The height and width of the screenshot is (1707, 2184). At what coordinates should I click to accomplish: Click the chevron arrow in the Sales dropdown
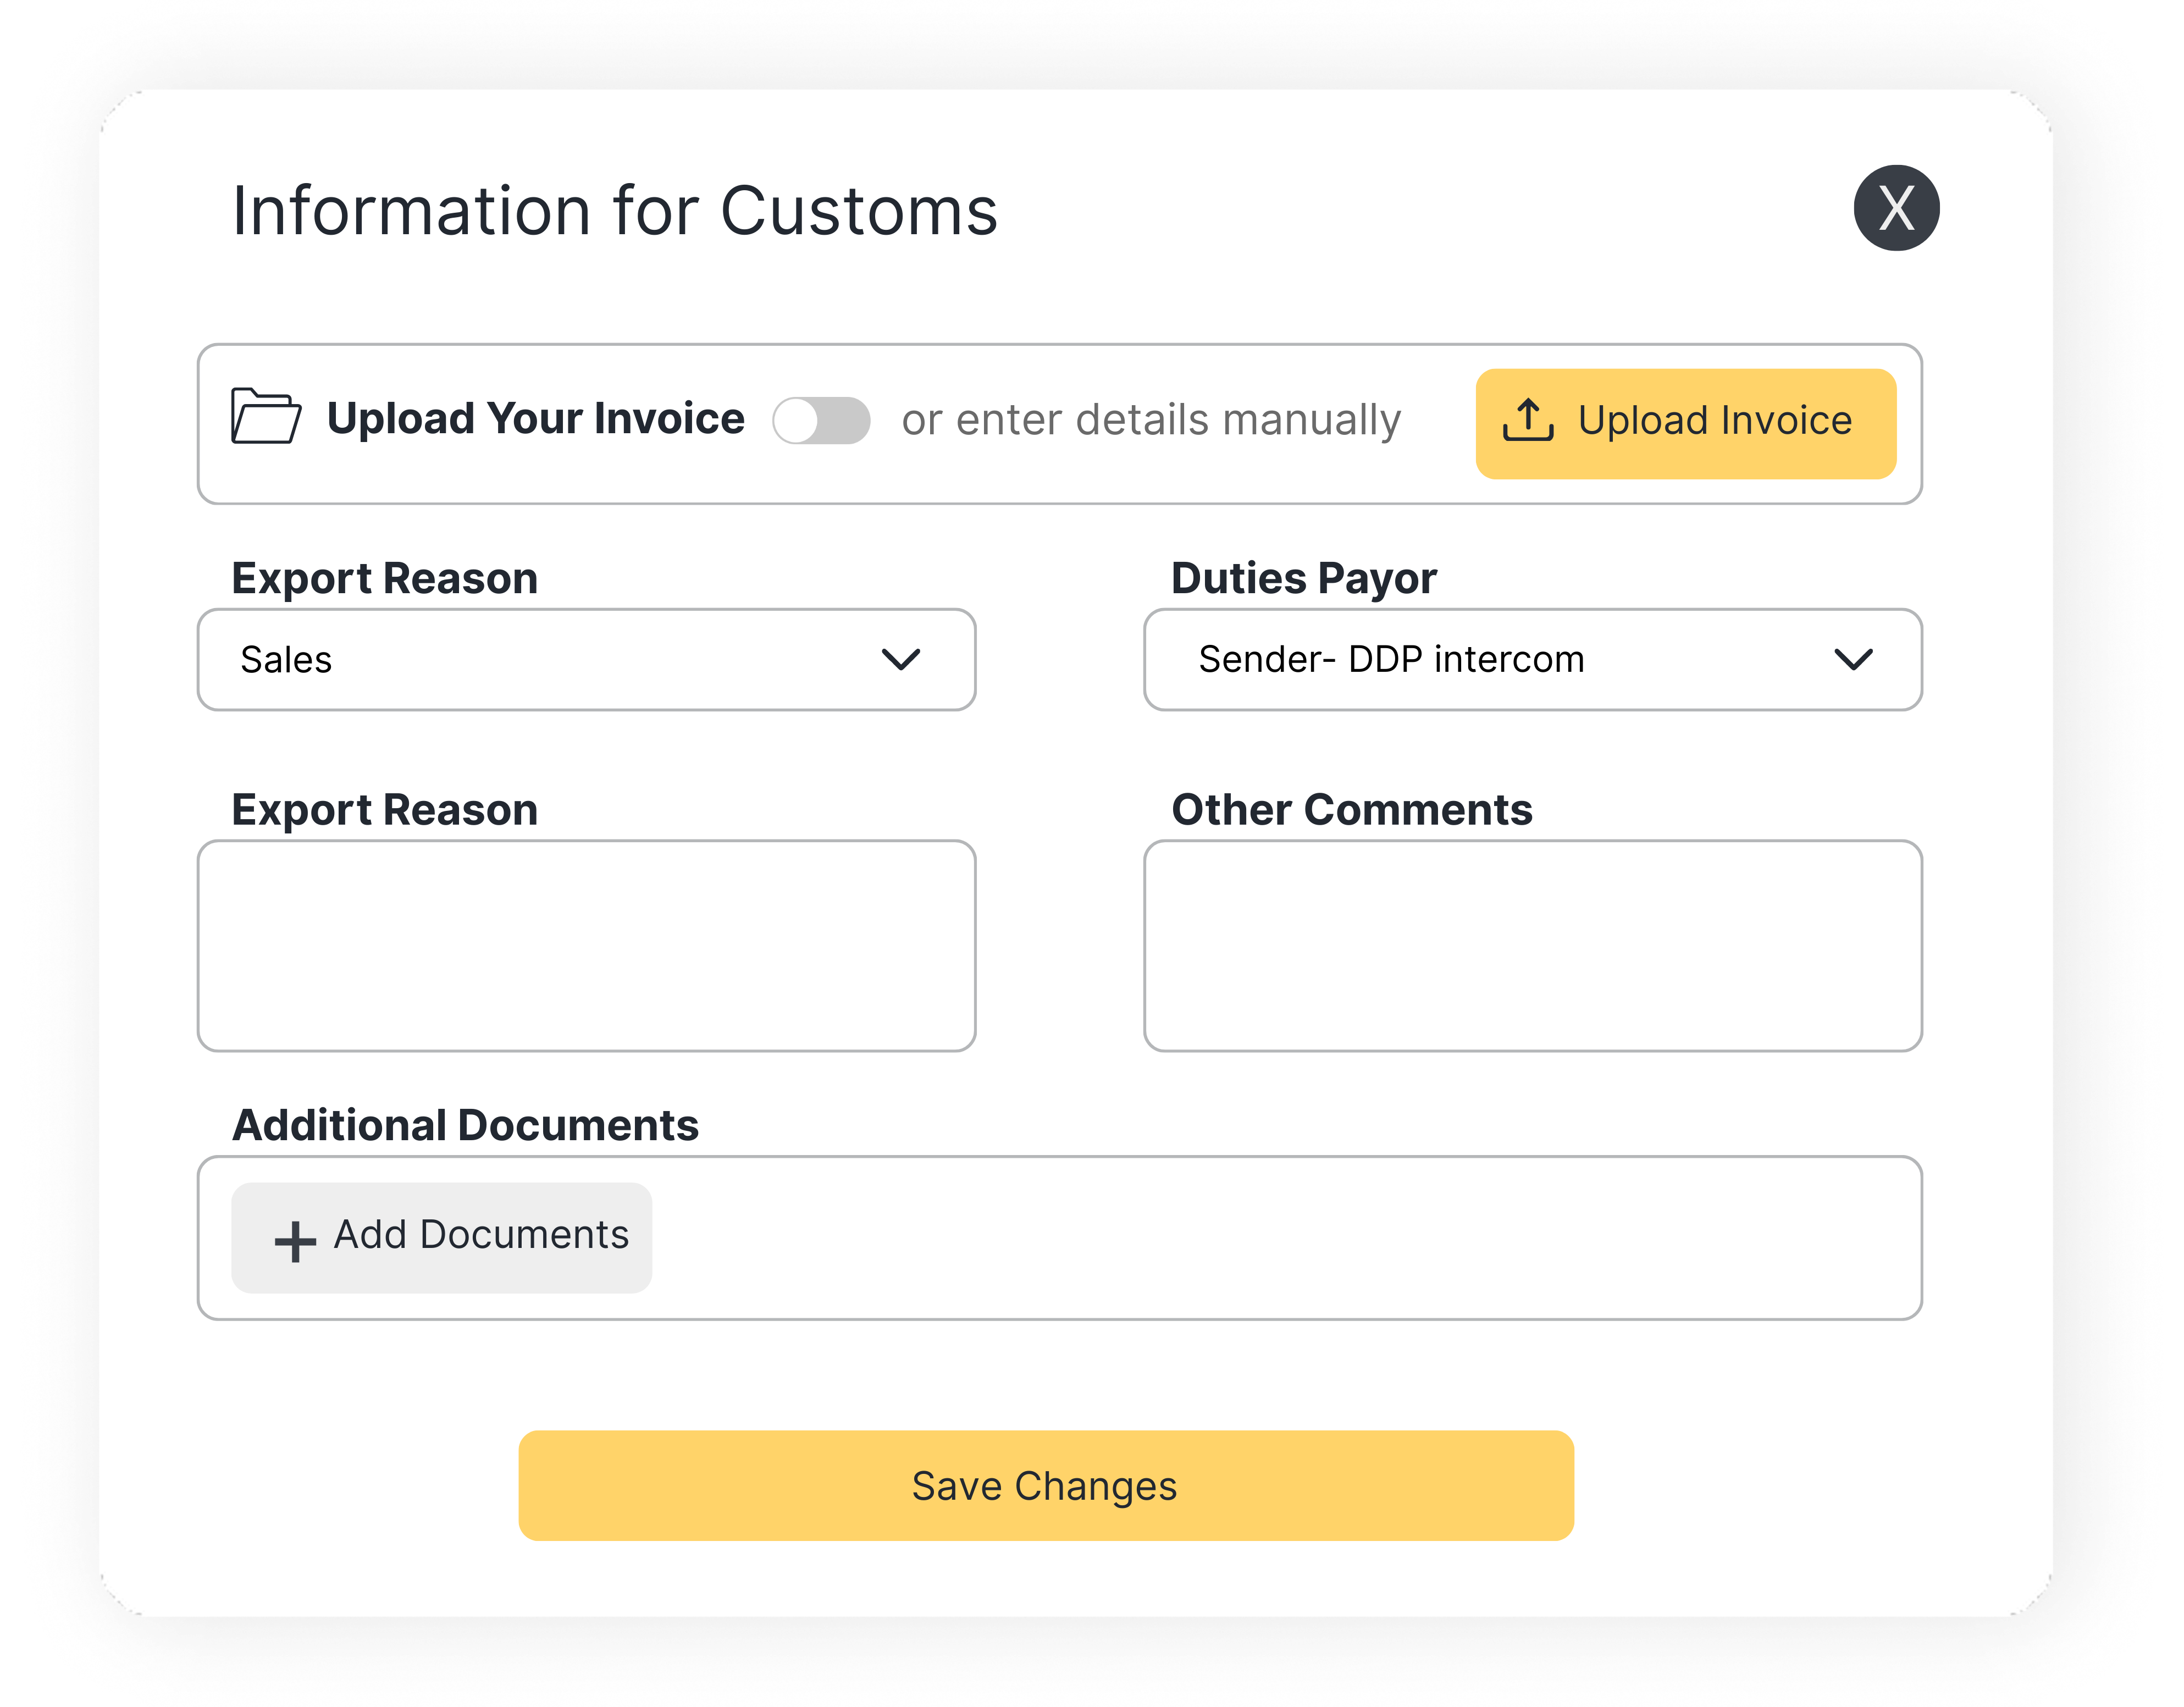900,660
